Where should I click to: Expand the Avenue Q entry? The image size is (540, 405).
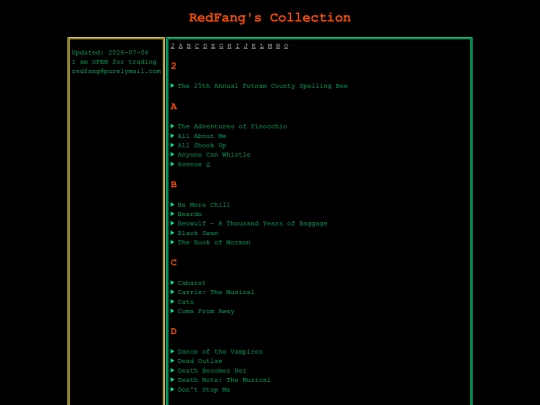[x=190, y=164]
